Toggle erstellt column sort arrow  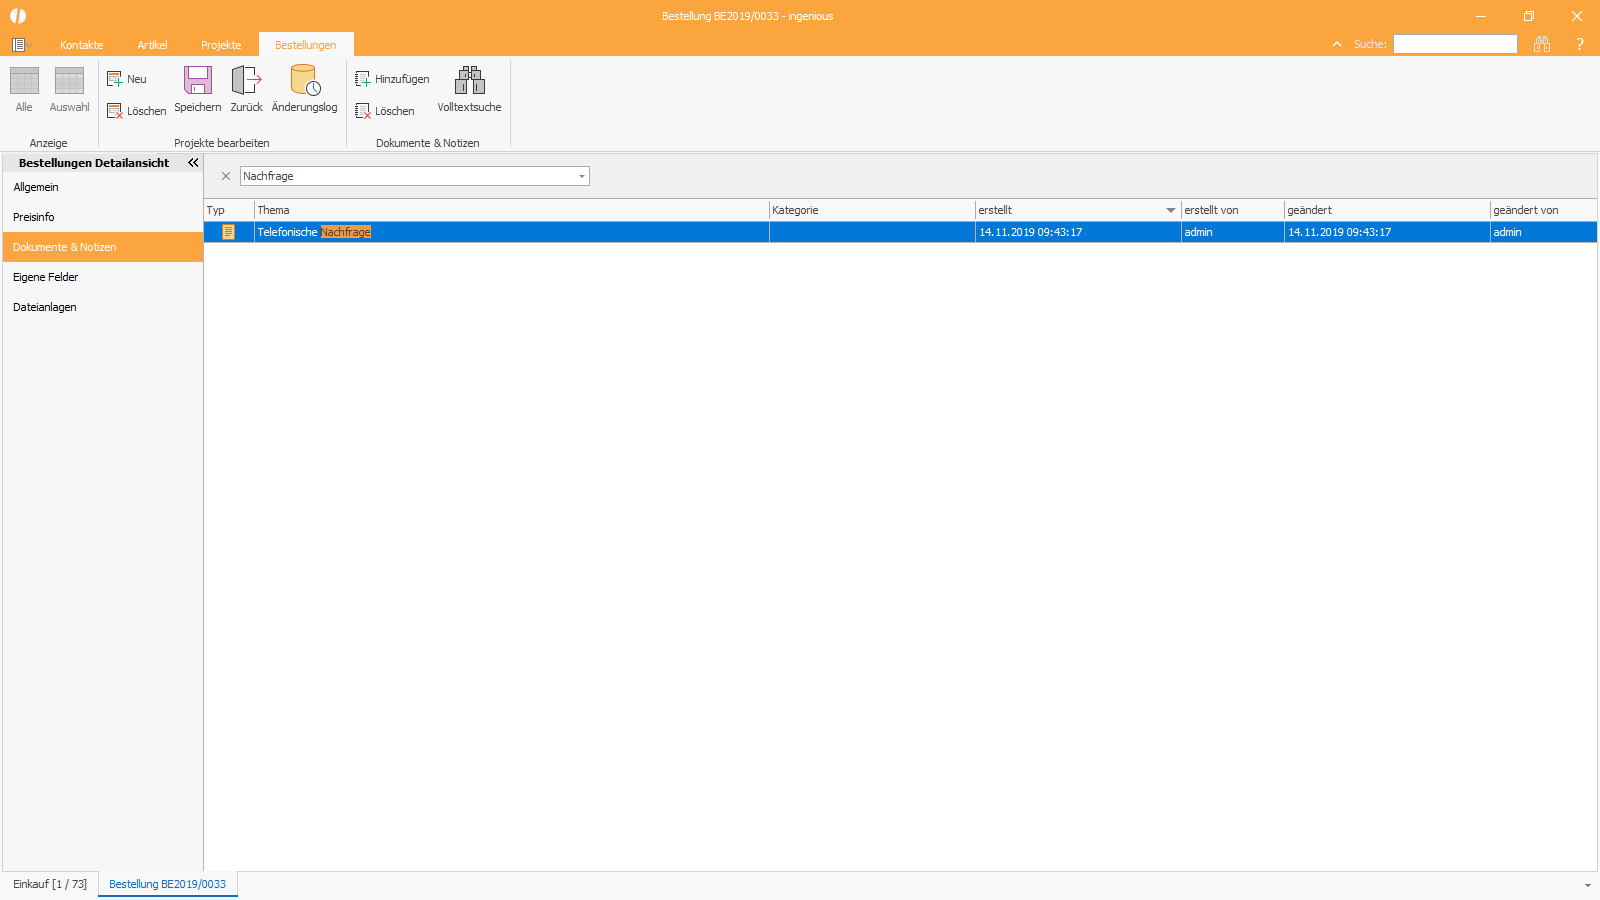click(1171, 210)
